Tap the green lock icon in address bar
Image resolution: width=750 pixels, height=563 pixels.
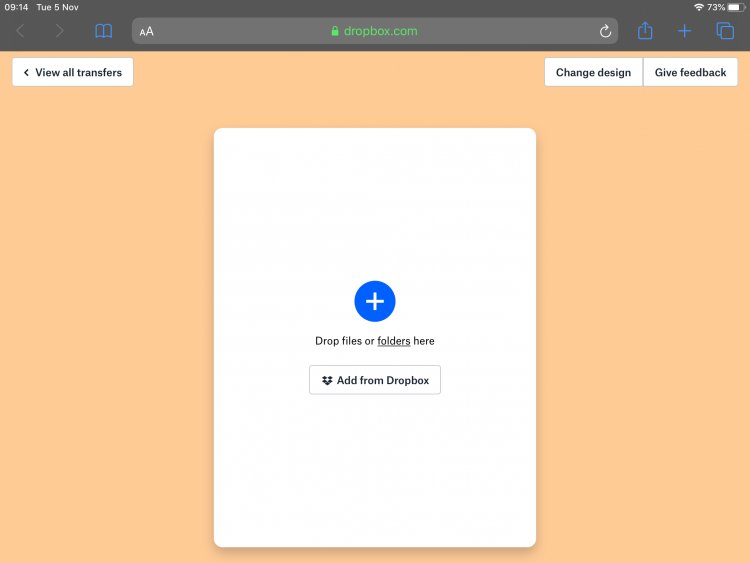tap(335, 31)
